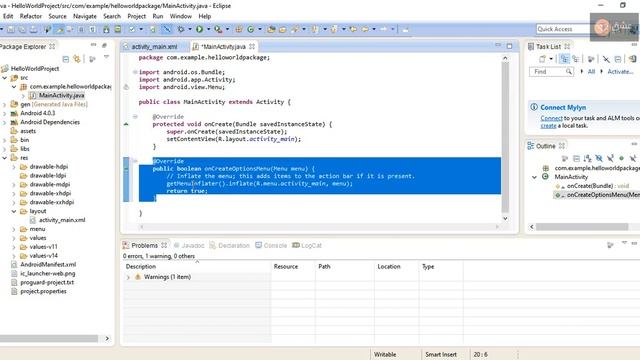Click the Open Task toolbar icon
This screenshot has width=640, height=360.
[x=282, y=29]
